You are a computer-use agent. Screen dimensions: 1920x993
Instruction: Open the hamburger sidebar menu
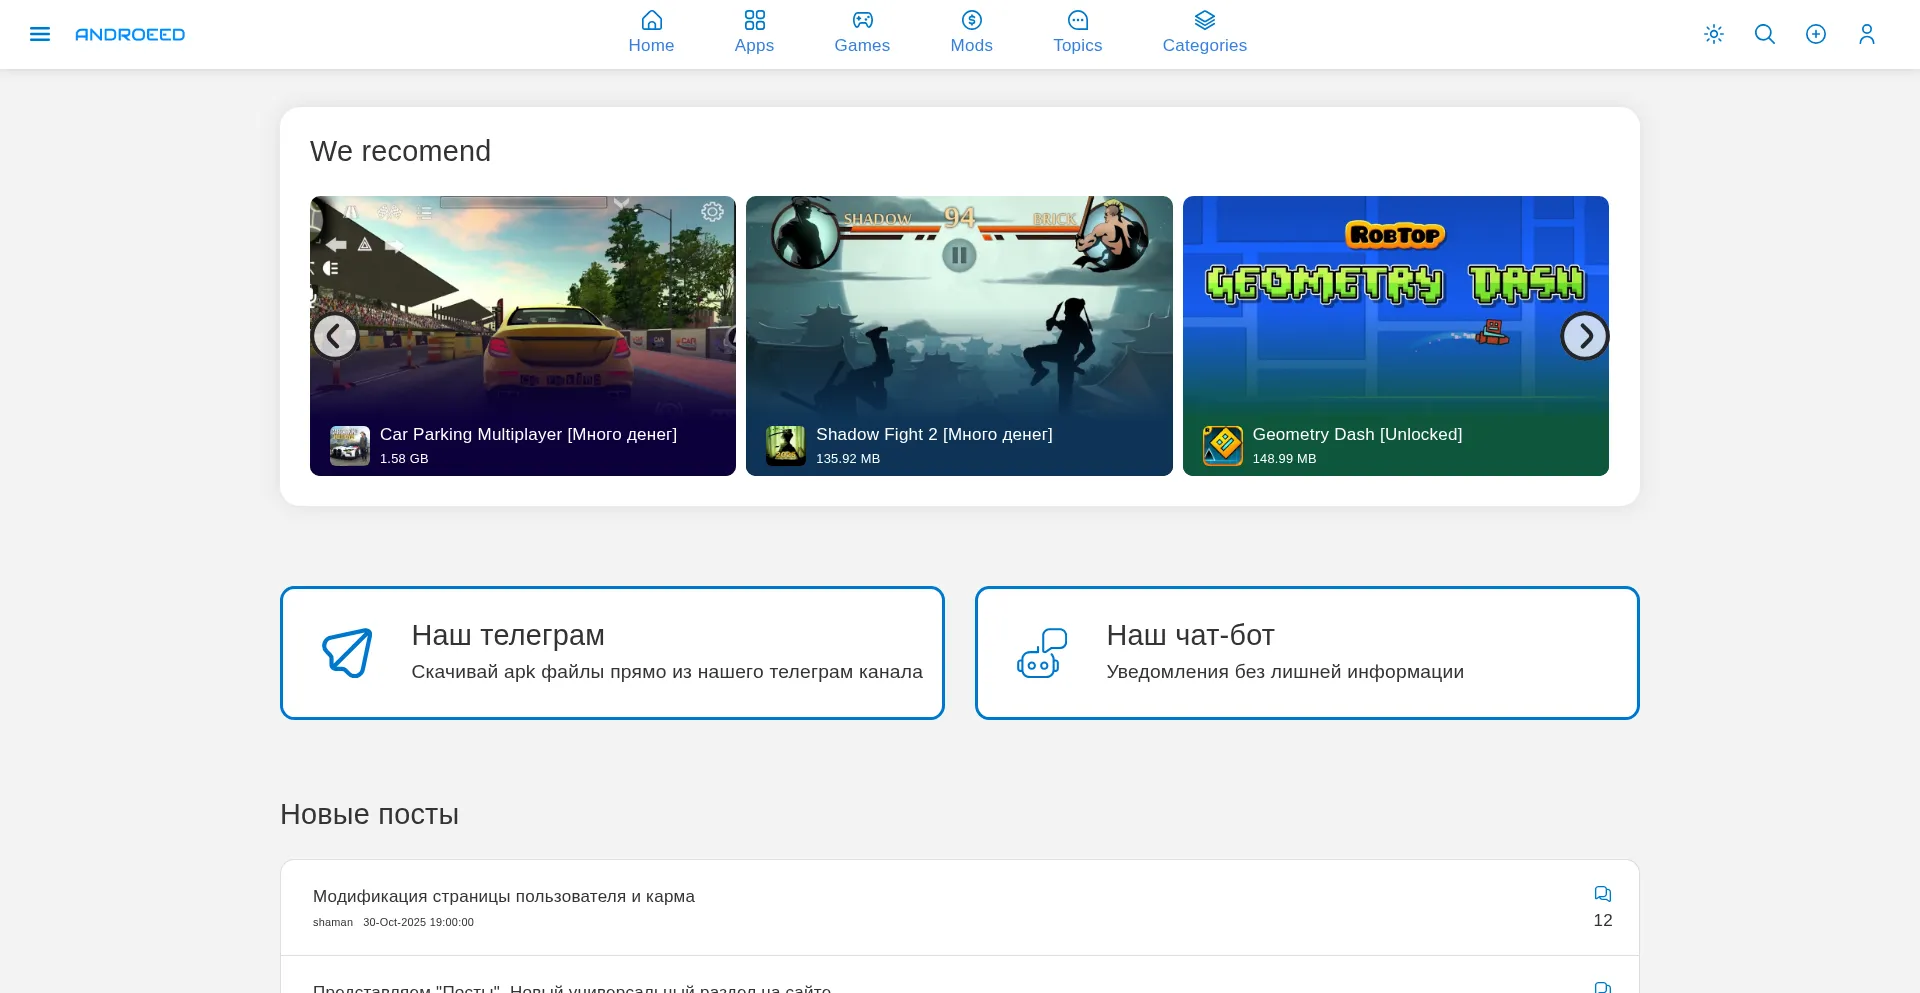click(40, 33)
